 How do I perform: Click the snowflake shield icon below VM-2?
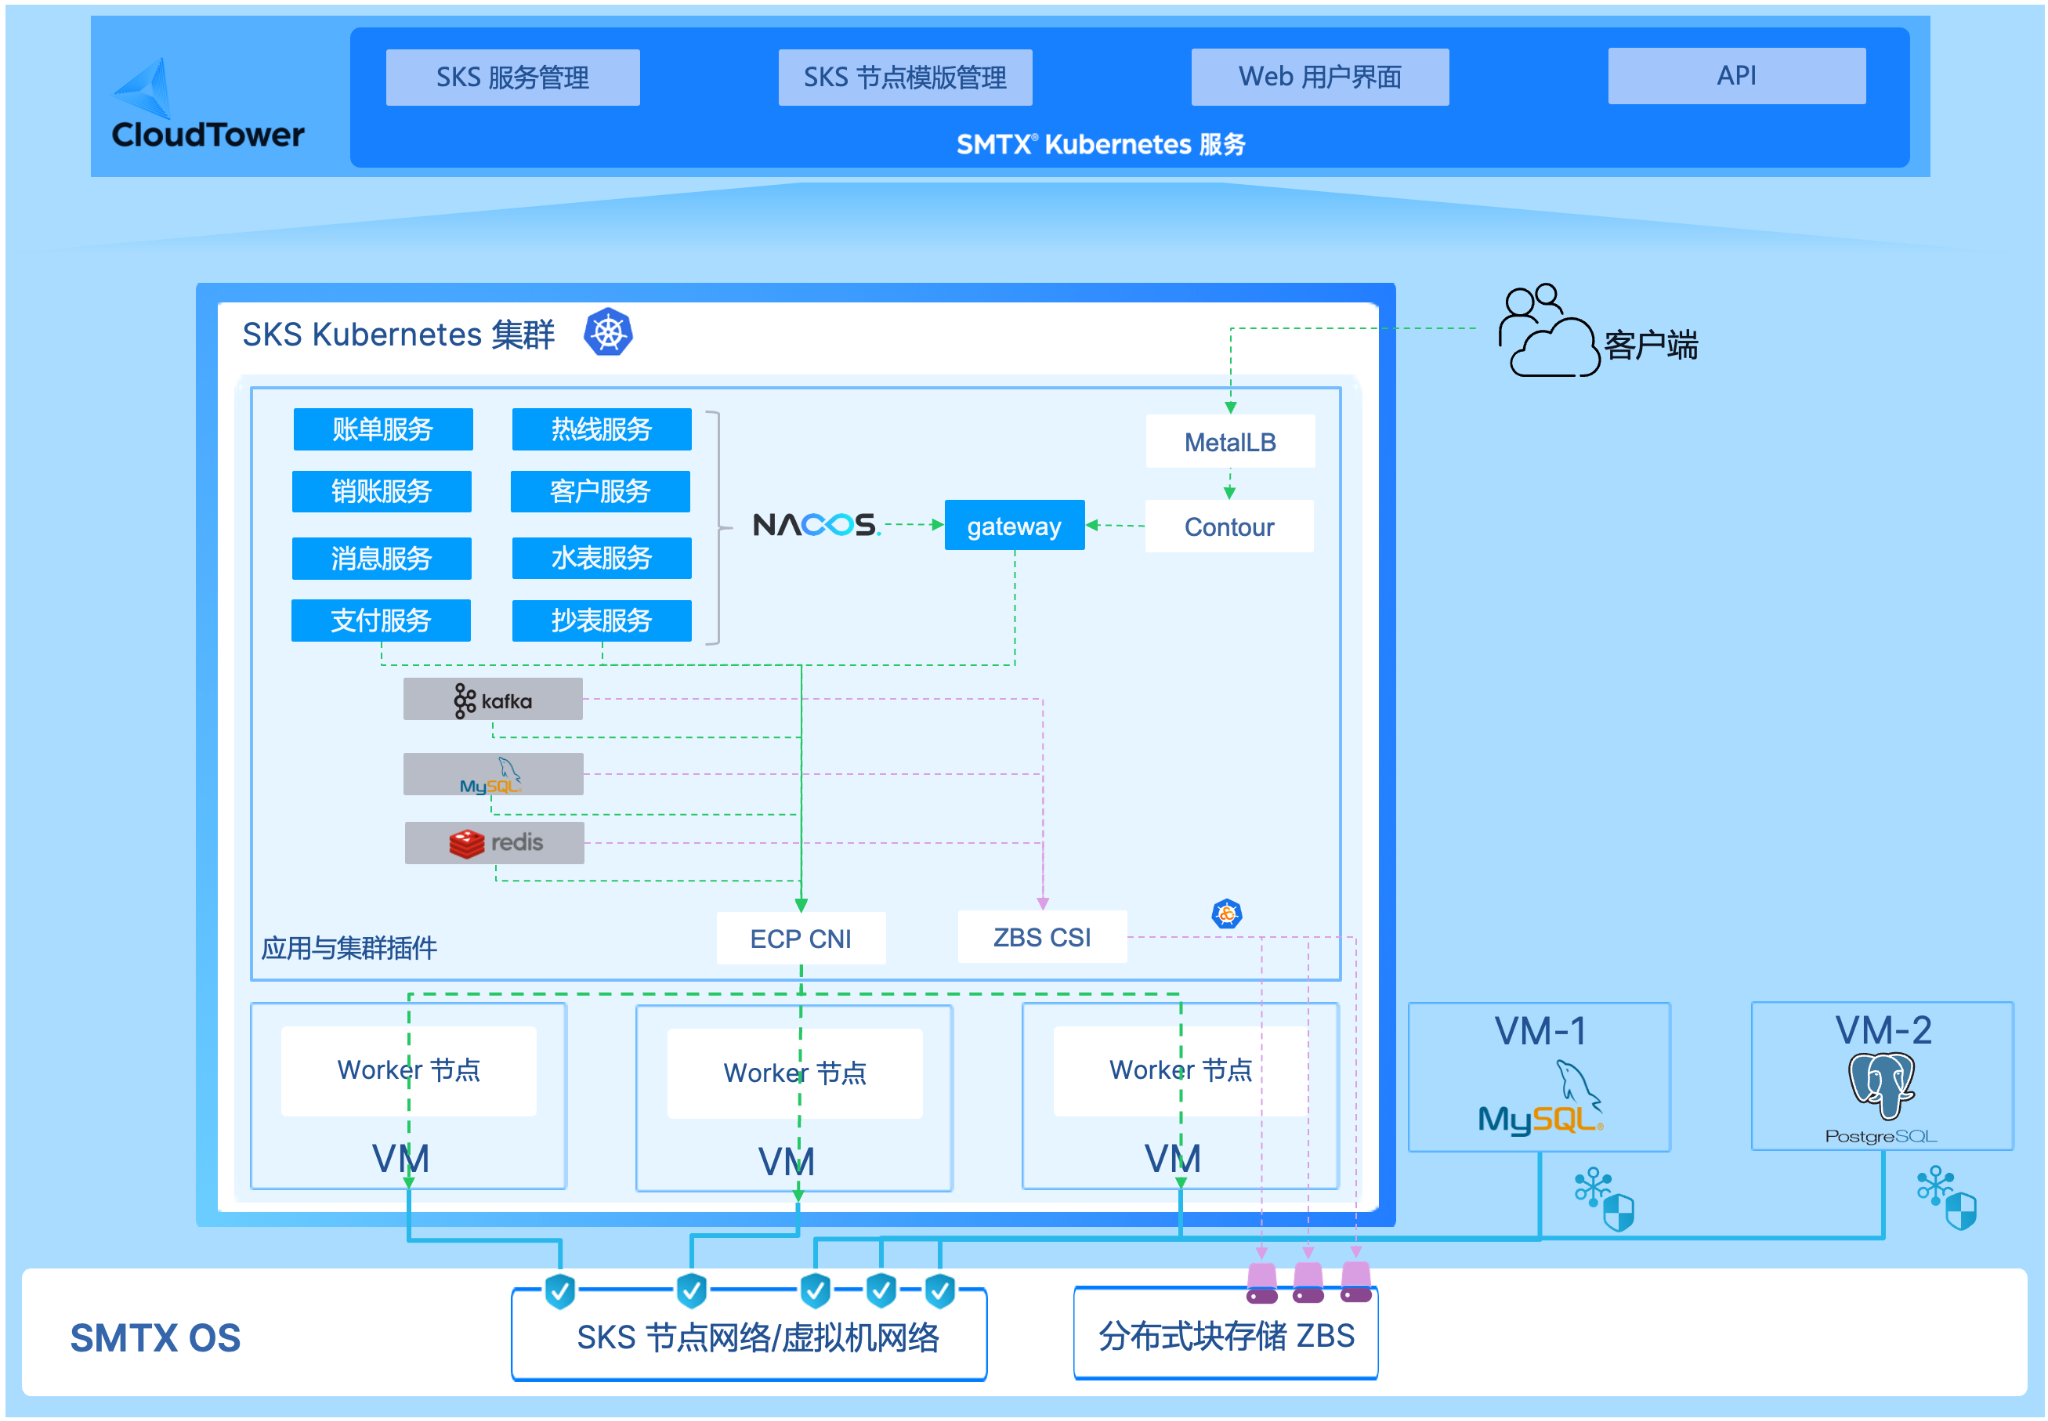tap(1947, 1197)
